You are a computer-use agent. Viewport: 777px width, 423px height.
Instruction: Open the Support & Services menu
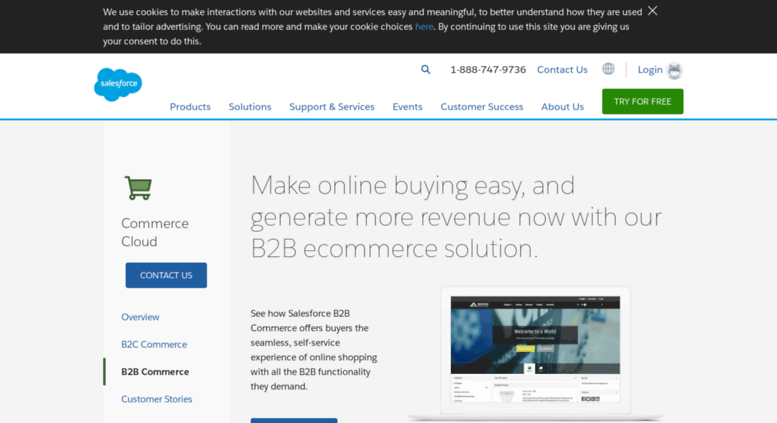332,106
